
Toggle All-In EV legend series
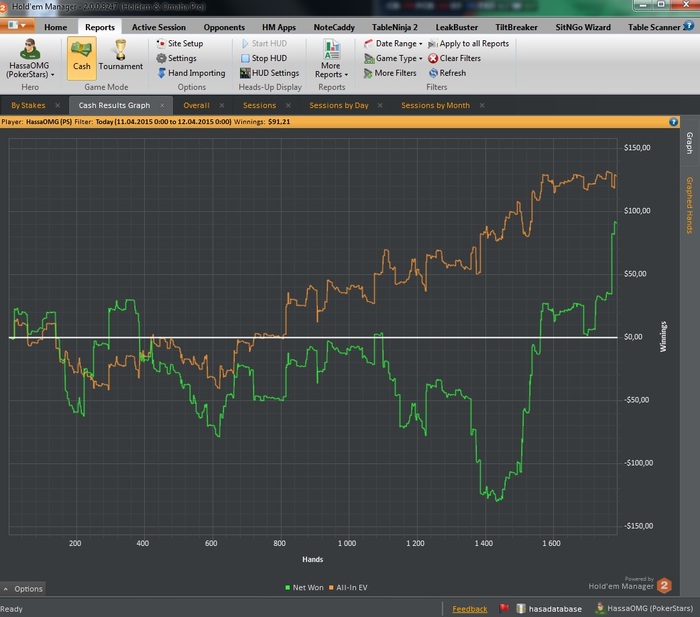[x=348, y=588]
